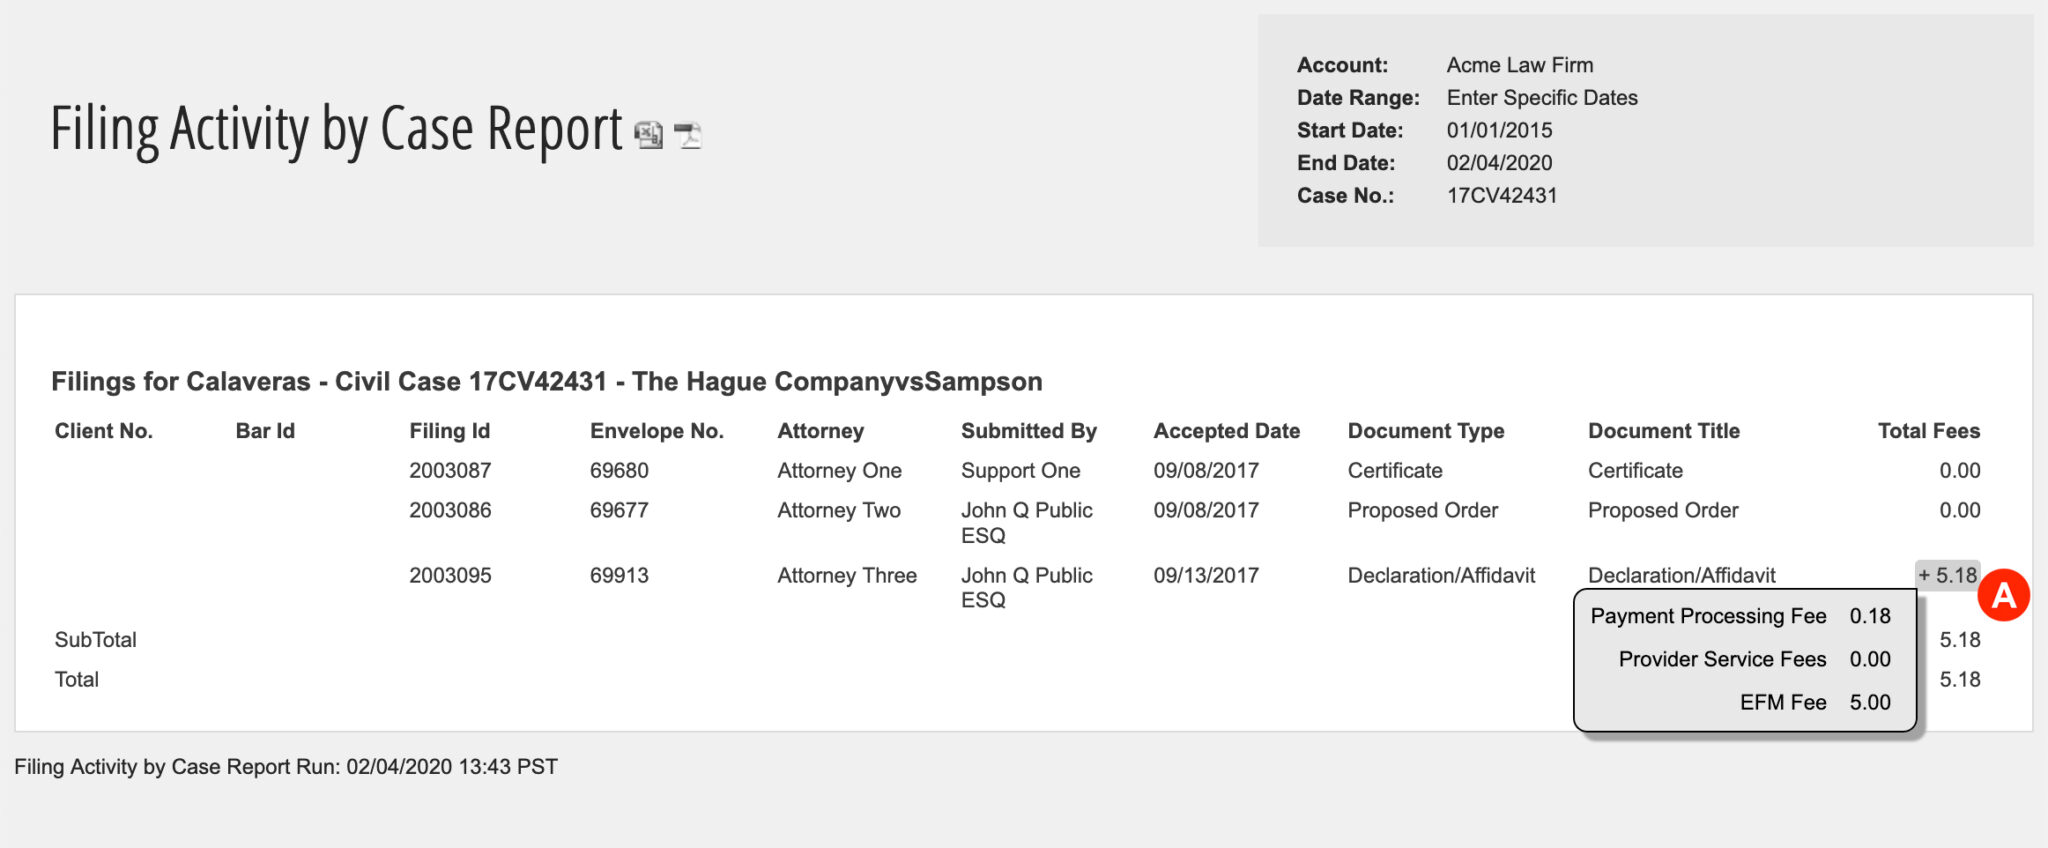
Task: Collapse the fee breakdown popup for 5.18
Action: [x=1946, y=575]
